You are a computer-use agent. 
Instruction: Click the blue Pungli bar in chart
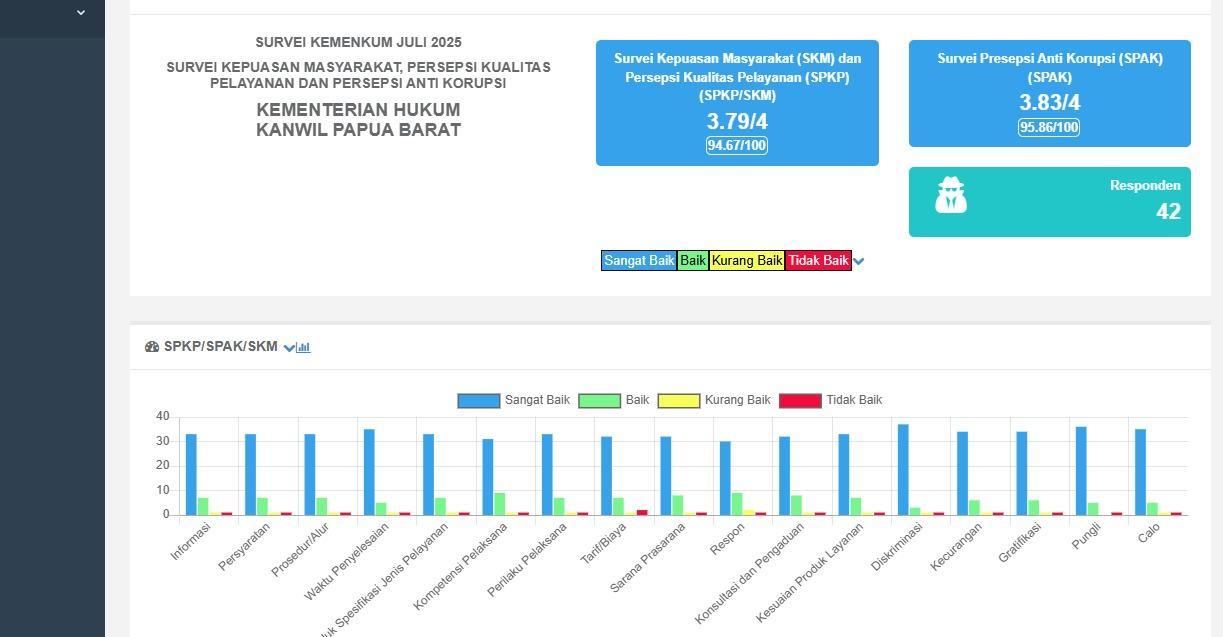pos(1081,471)
